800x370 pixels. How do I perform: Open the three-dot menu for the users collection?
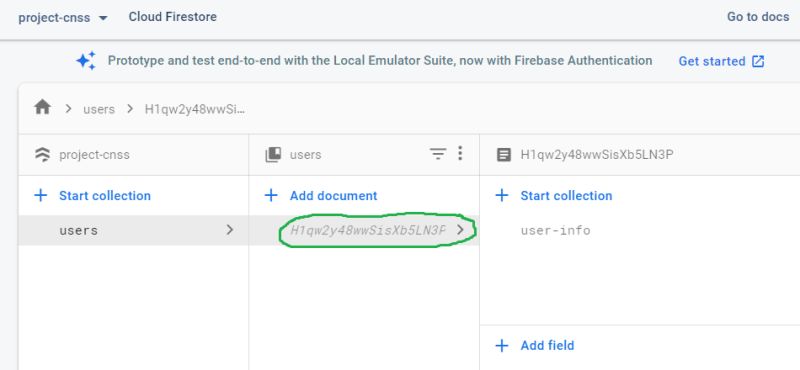tap(460, 153)
